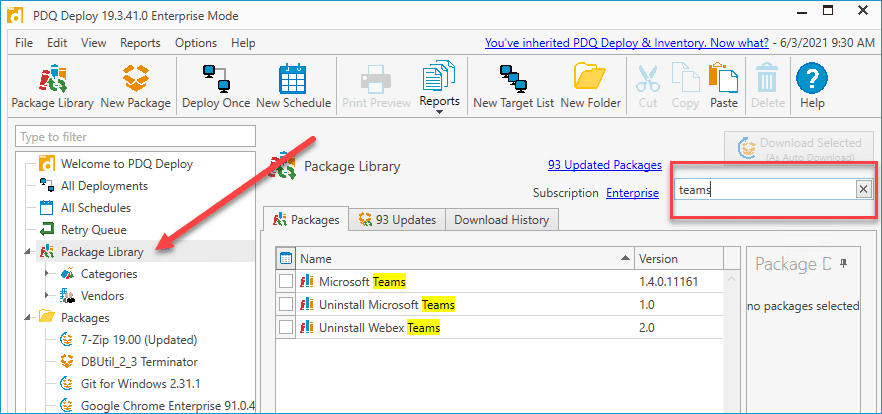Viewport: 882px width, 414px height.
Task: Click the Copy toolbar icon
Action: coord(685,86)
